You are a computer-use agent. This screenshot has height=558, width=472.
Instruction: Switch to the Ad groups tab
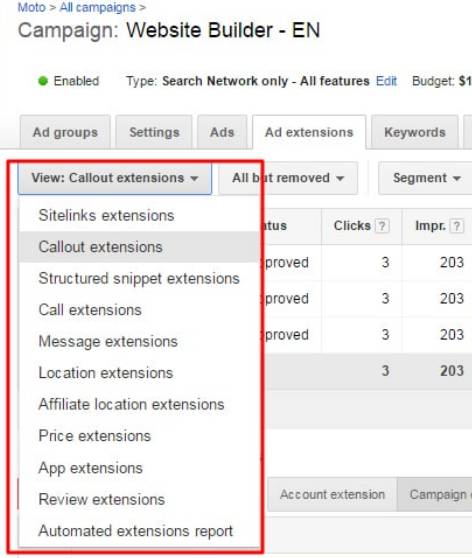65,132
